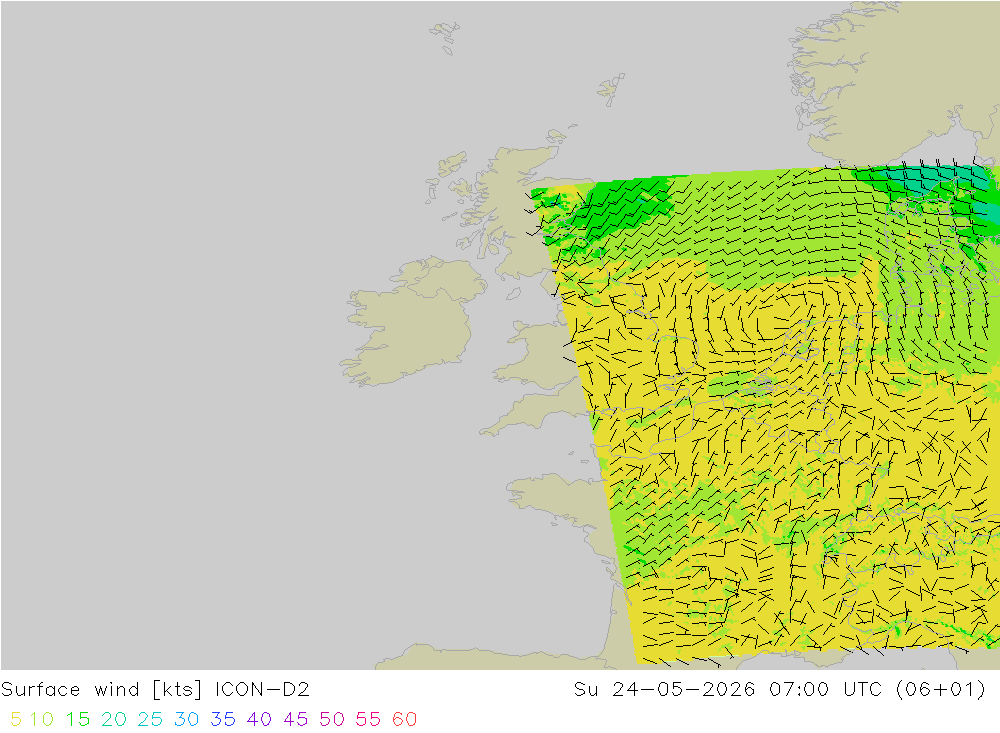Click the yellow '5' knots legend value
Screen dimensions: 1000x733
click(16, 719)
